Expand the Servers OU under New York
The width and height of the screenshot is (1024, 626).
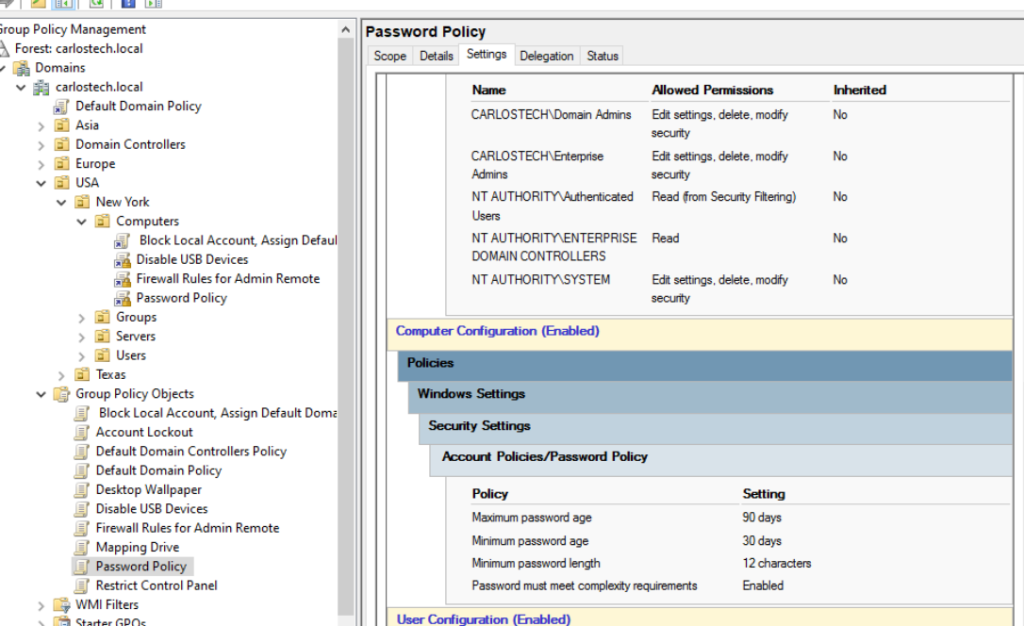click(82, 337)
